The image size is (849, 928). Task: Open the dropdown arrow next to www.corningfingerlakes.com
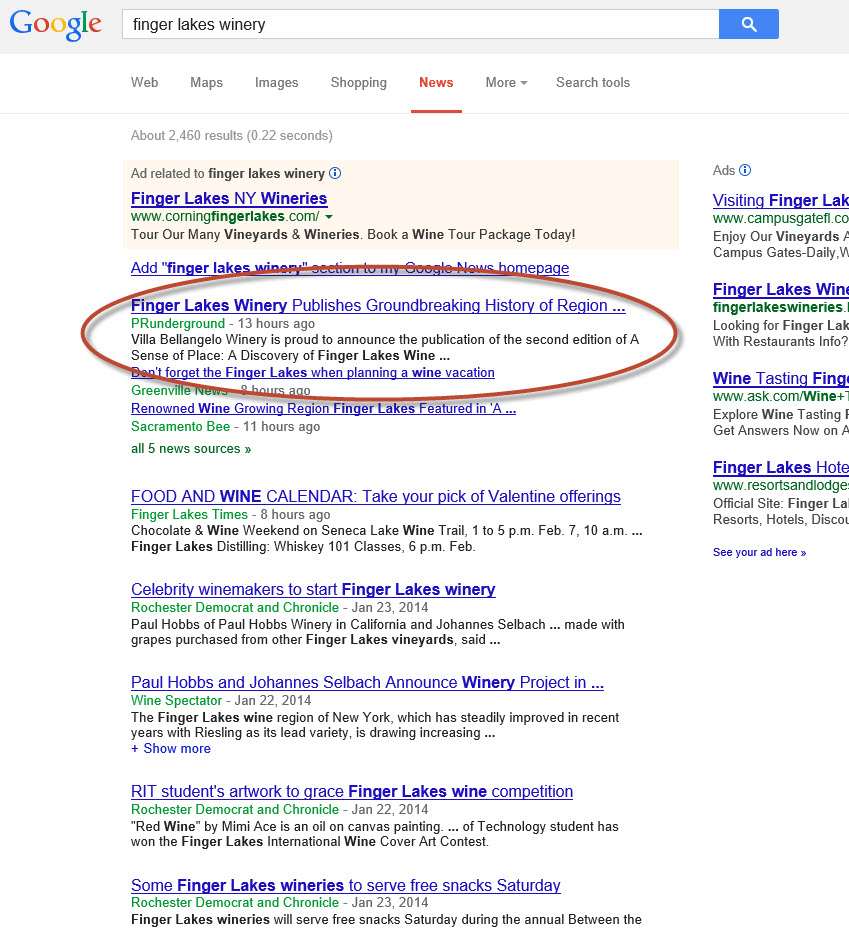click(x=329, y=217)
